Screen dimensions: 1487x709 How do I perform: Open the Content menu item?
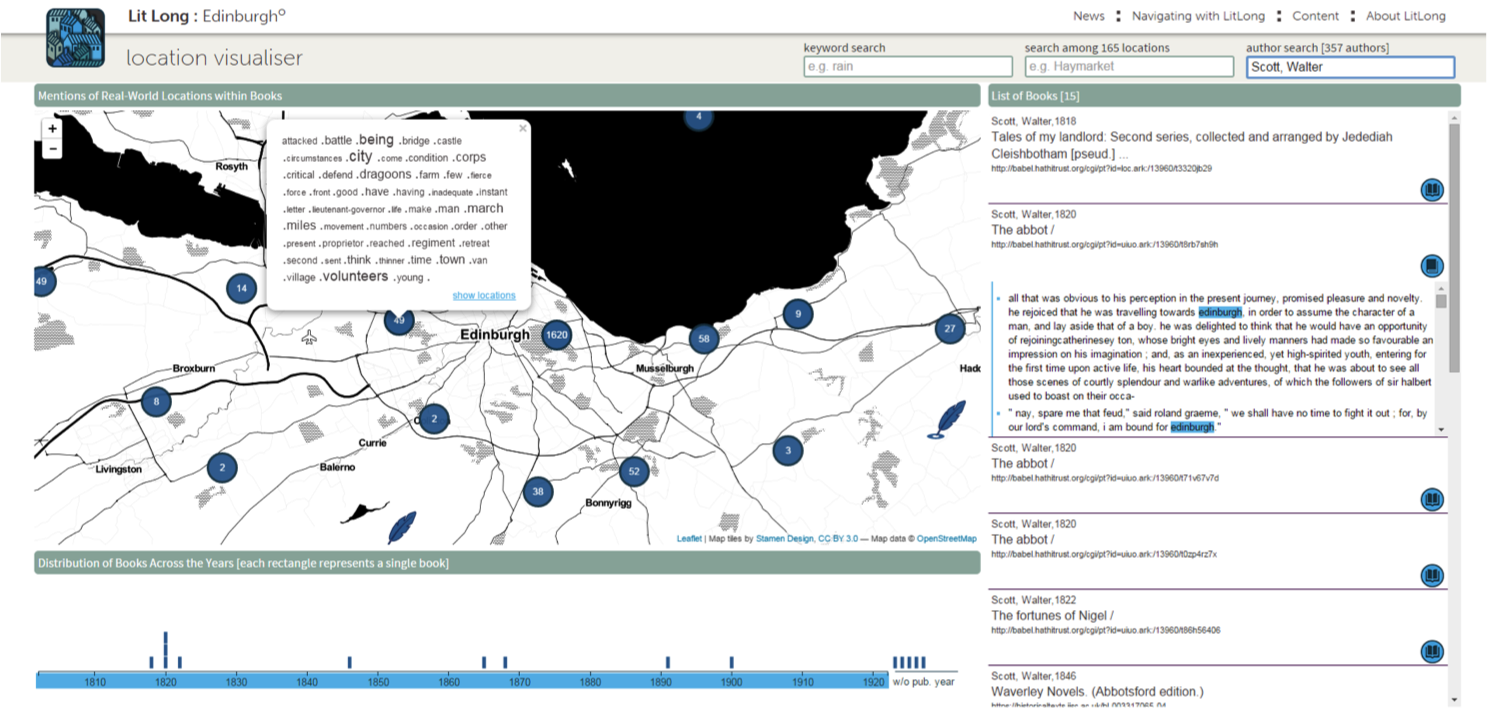(x=1315, y=16)
